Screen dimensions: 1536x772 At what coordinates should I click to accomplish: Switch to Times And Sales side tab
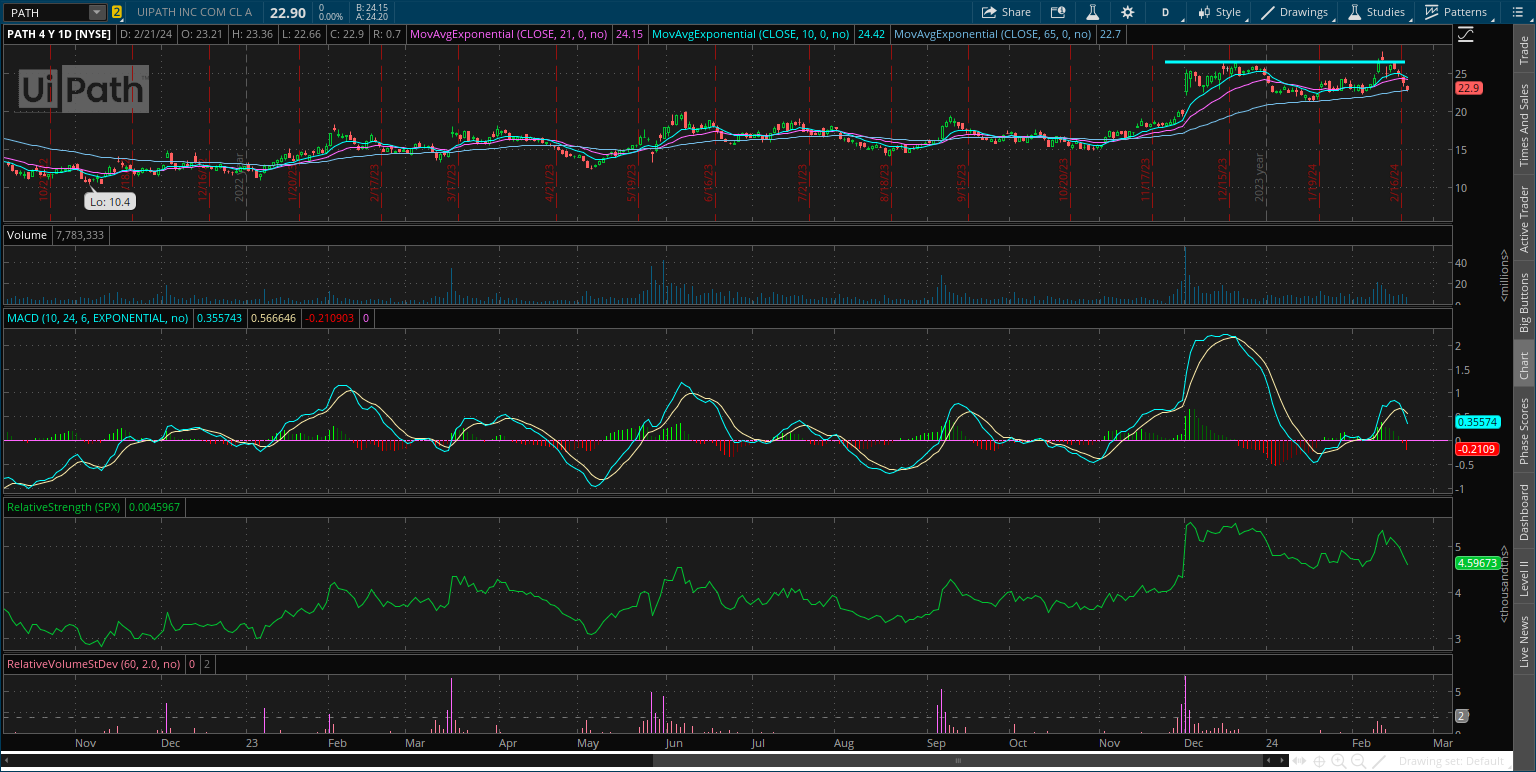(x=1524, y=125)
